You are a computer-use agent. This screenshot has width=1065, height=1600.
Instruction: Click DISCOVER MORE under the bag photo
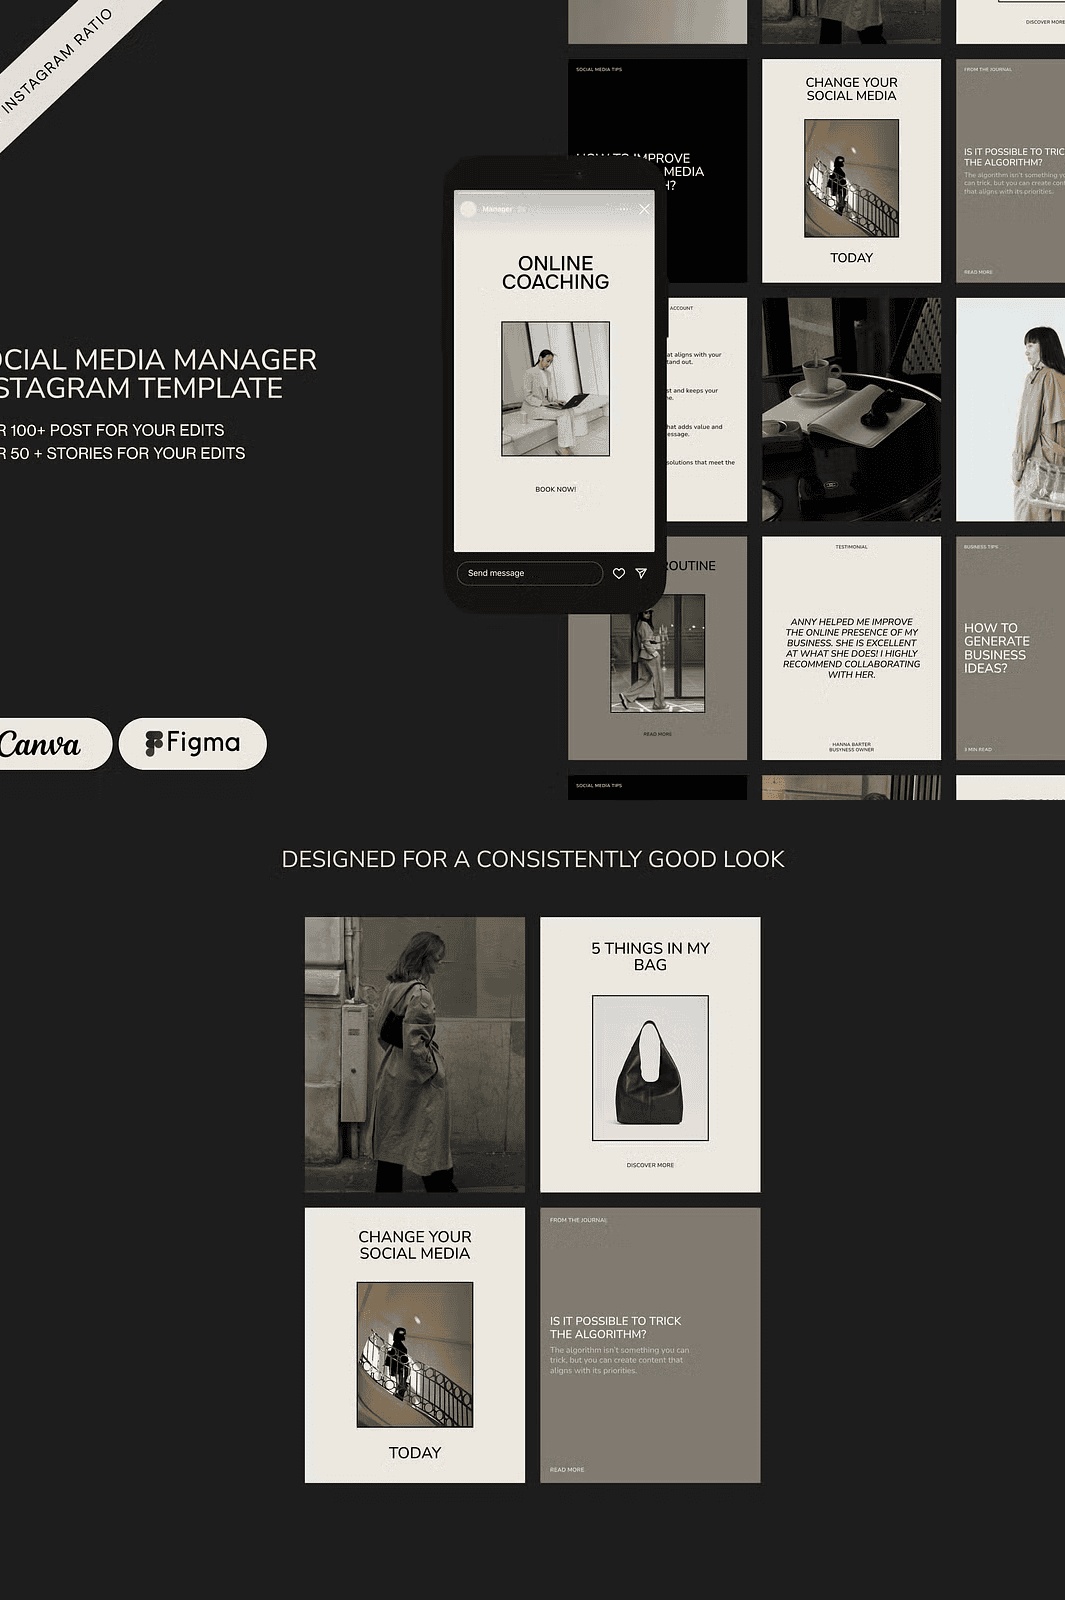pos(650,1165)
